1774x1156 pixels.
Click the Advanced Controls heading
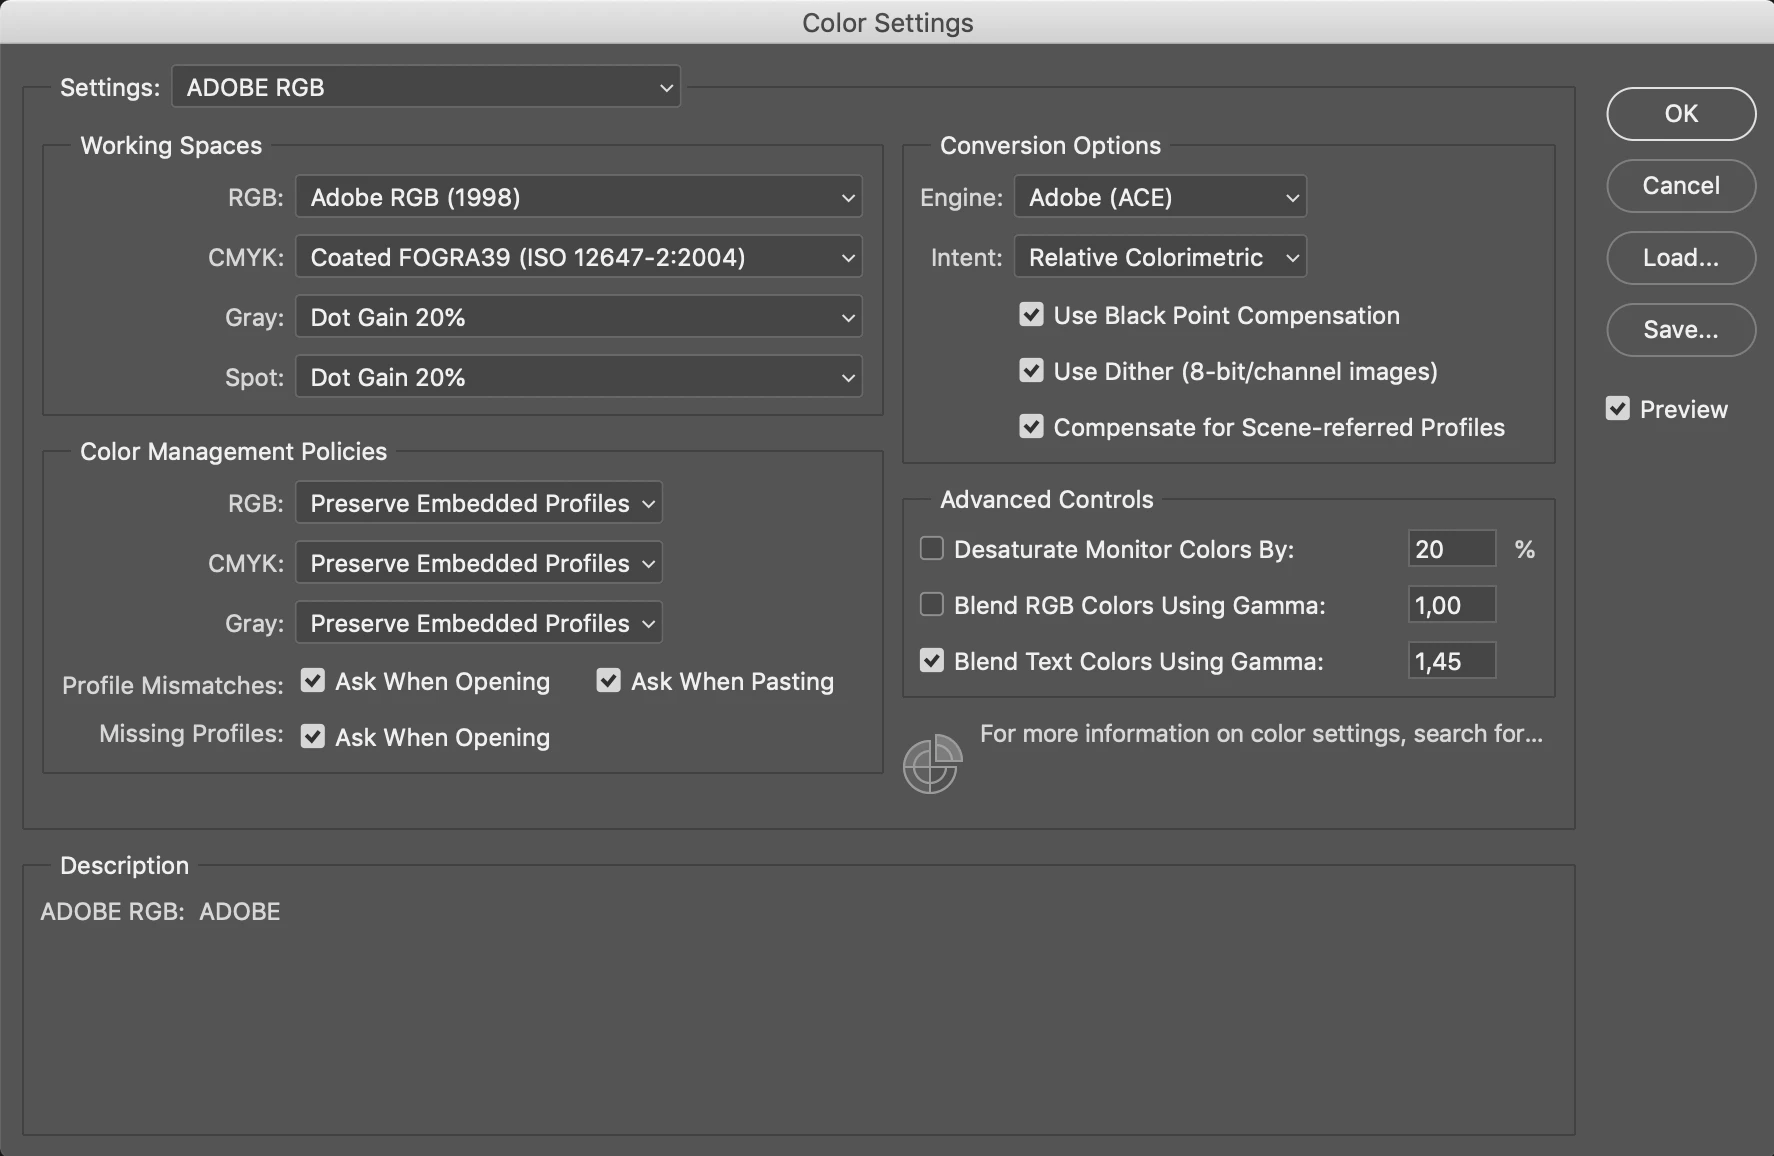click(1047, 500)
